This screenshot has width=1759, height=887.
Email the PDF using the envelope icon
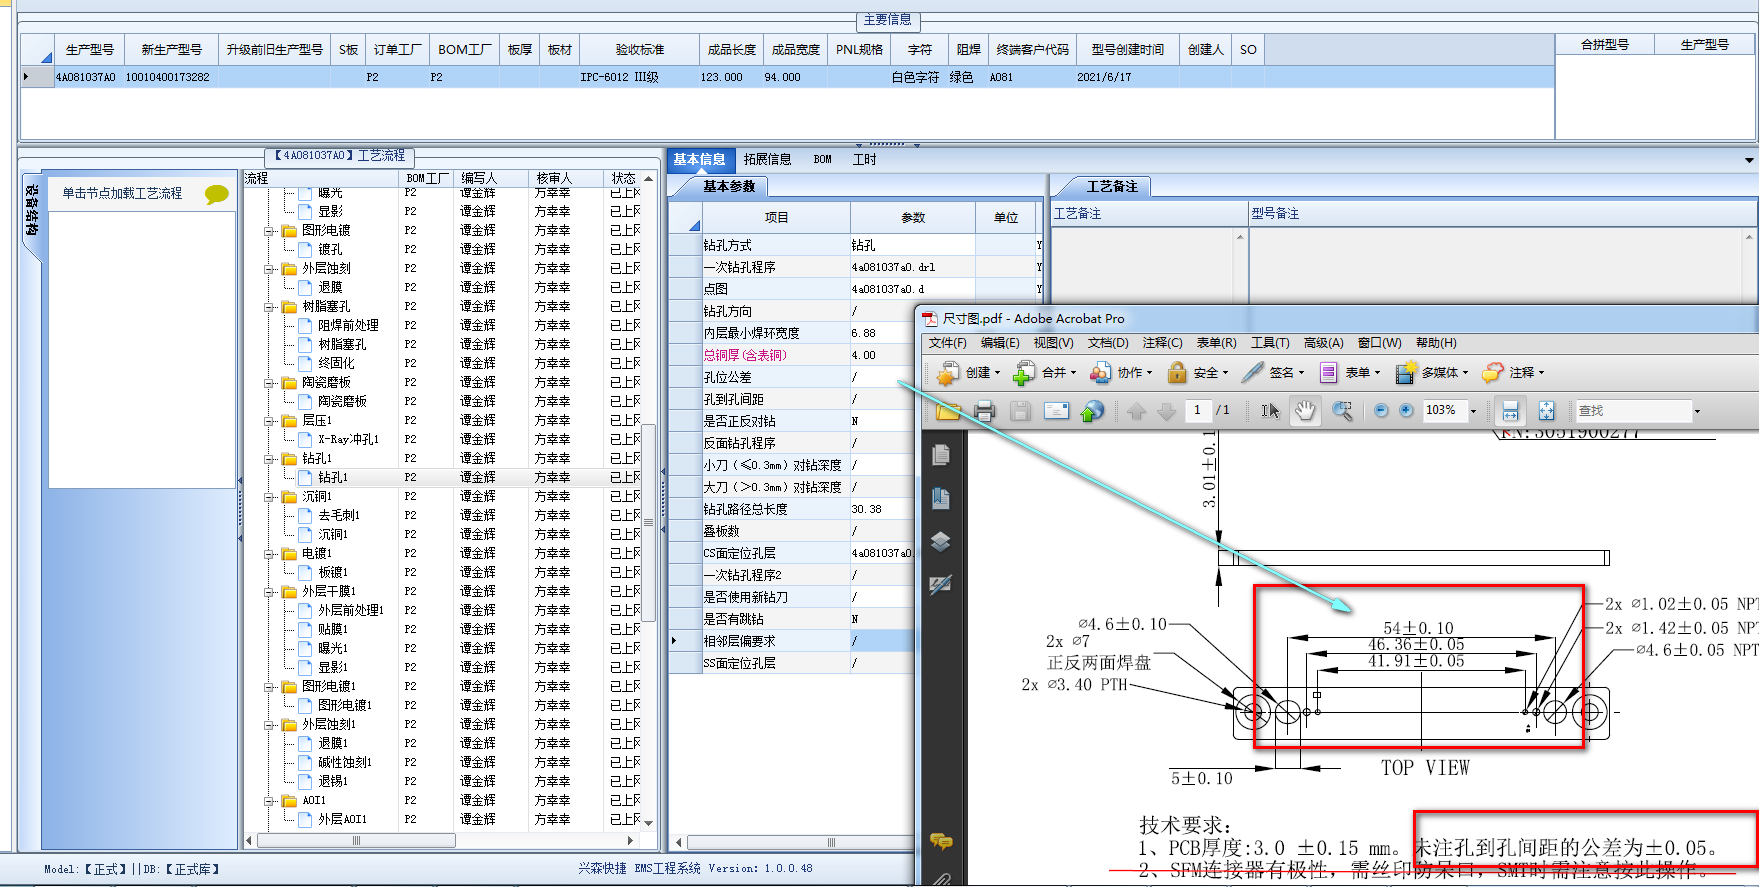tap(1056, 411)
